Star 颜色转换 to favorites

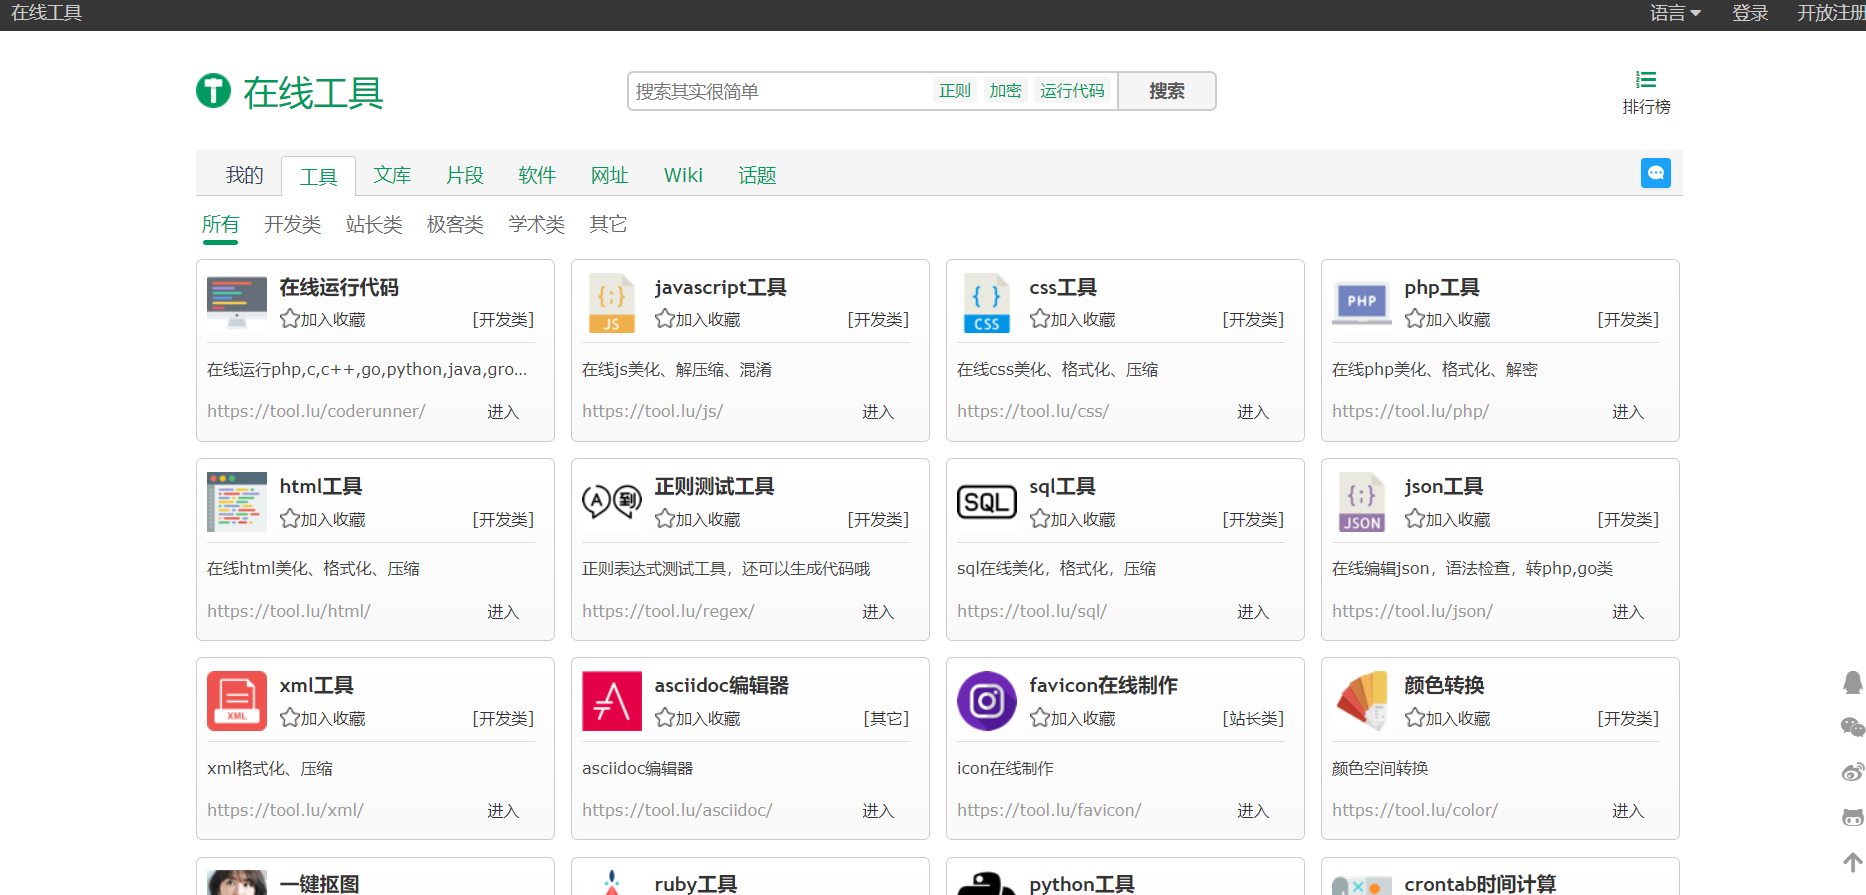(1448, 718)
